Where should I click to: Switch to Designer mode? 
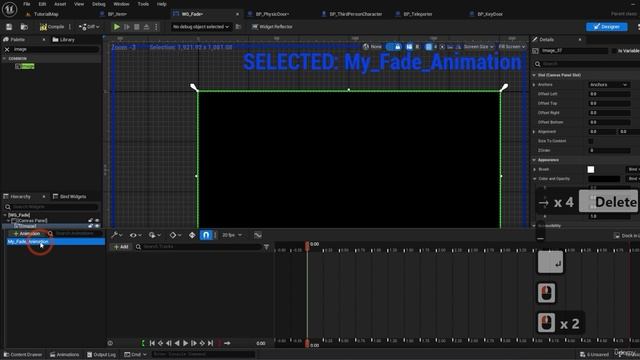tap(607, 27)
